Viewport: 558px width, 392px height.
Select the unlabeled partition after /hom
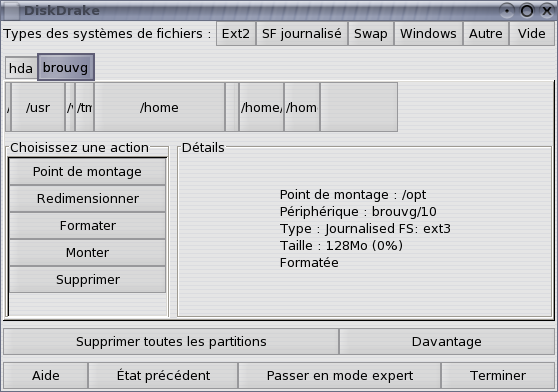[359, 107]
